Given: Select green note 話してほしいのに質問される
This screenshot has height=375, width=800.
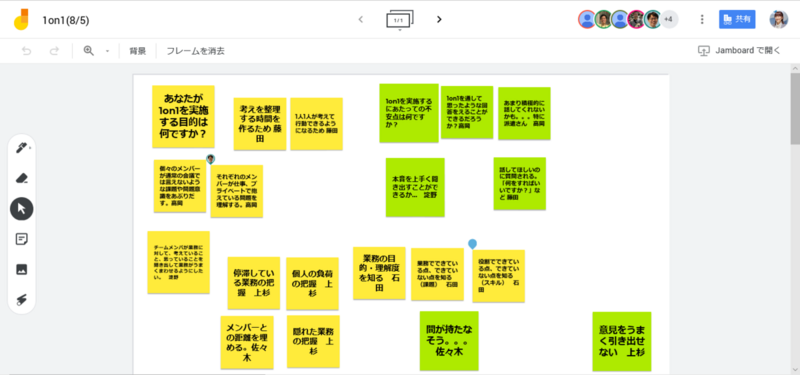Looking at the screenshot, I should [519, 184].
